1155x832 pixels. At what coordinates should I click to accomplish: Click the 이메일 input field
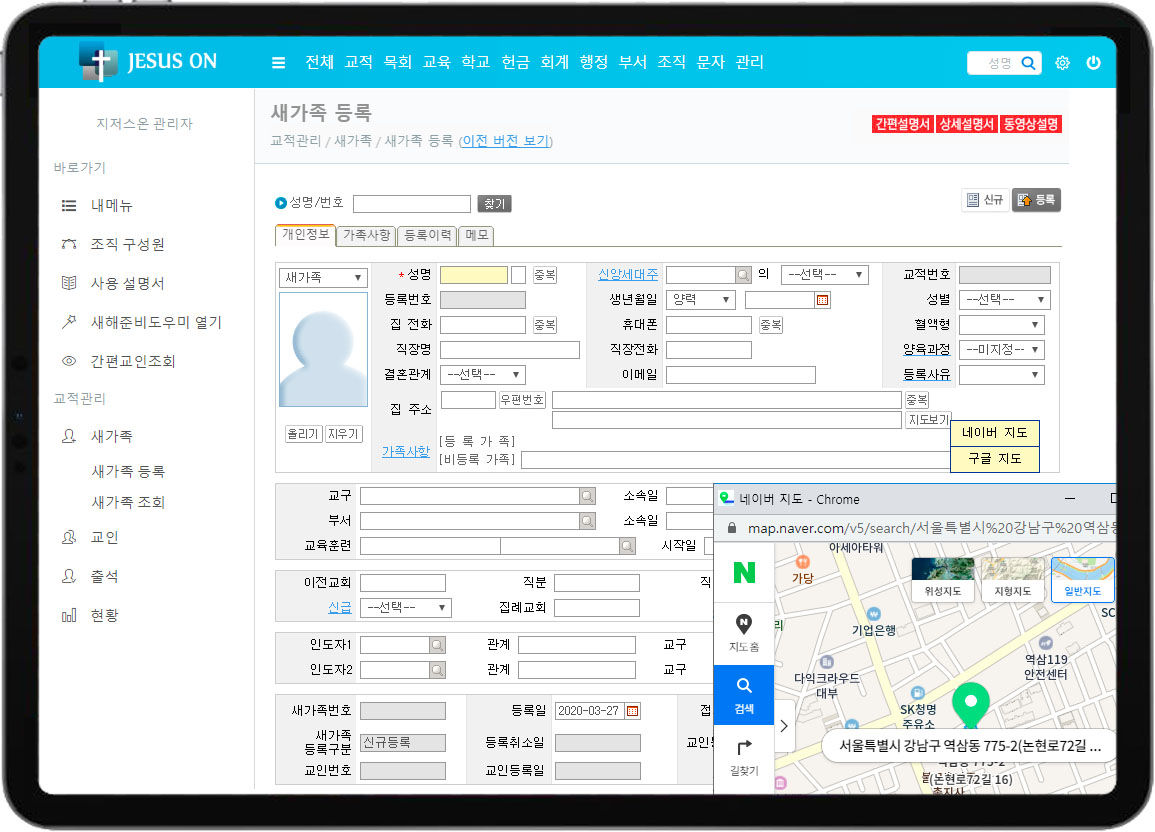point(740,375)
